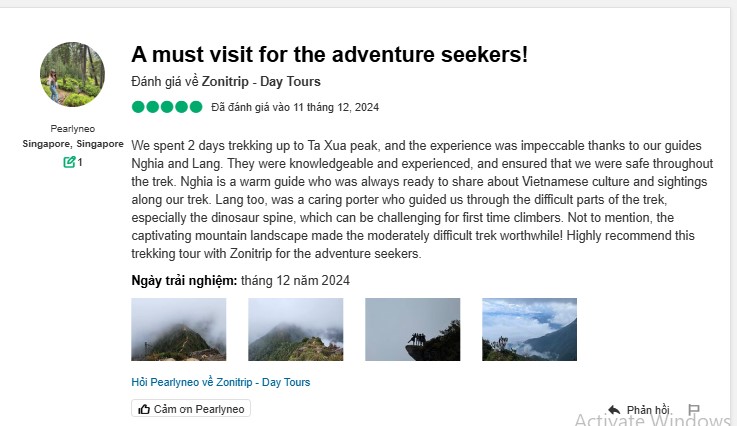737x426 pixels.
Task: Click the thumbs-up icon beside Cảm ơn Pearlyneo
Action: point(145,409)
